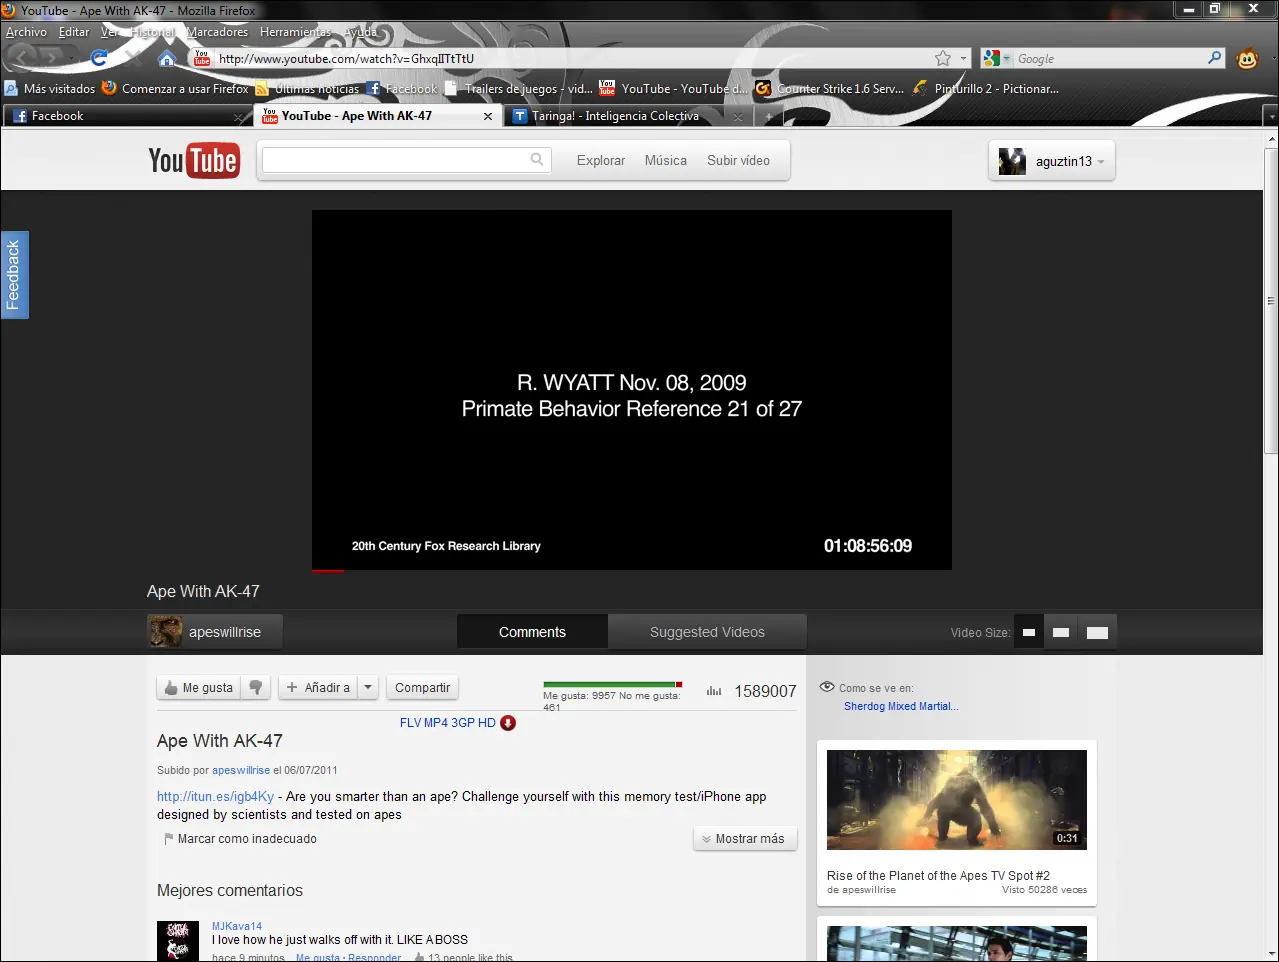Click the likes/dislikes ratio bar
Viewport: 1279px width, 962px height.
click(613, 685)
